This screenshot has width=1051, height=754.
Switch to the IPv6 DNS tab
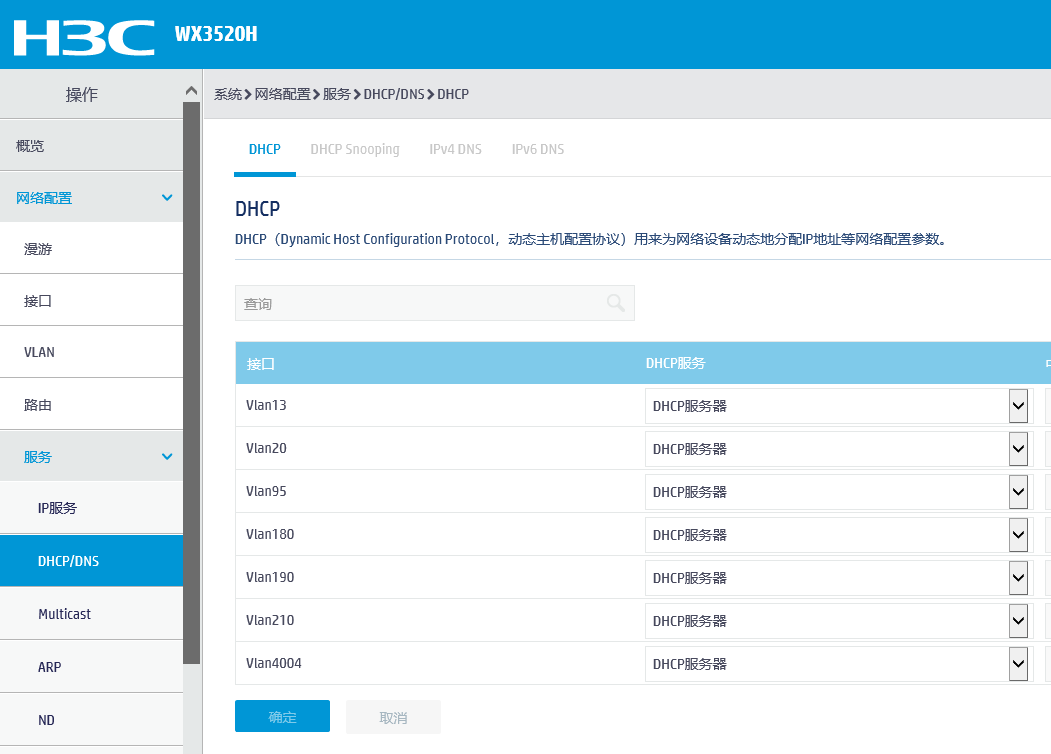coord(538,149)
